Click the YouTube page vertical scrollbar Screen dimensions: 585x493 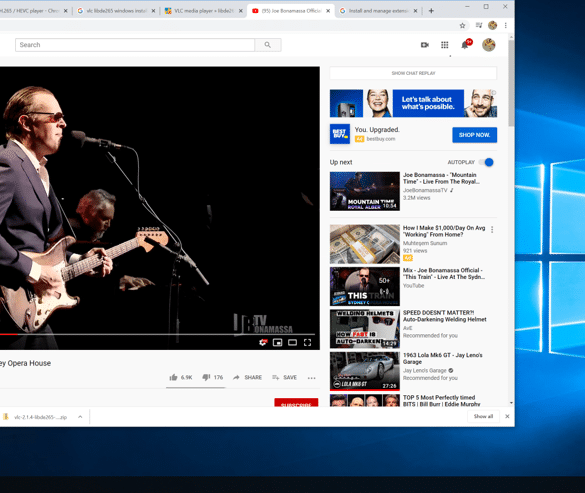[511, 82]
